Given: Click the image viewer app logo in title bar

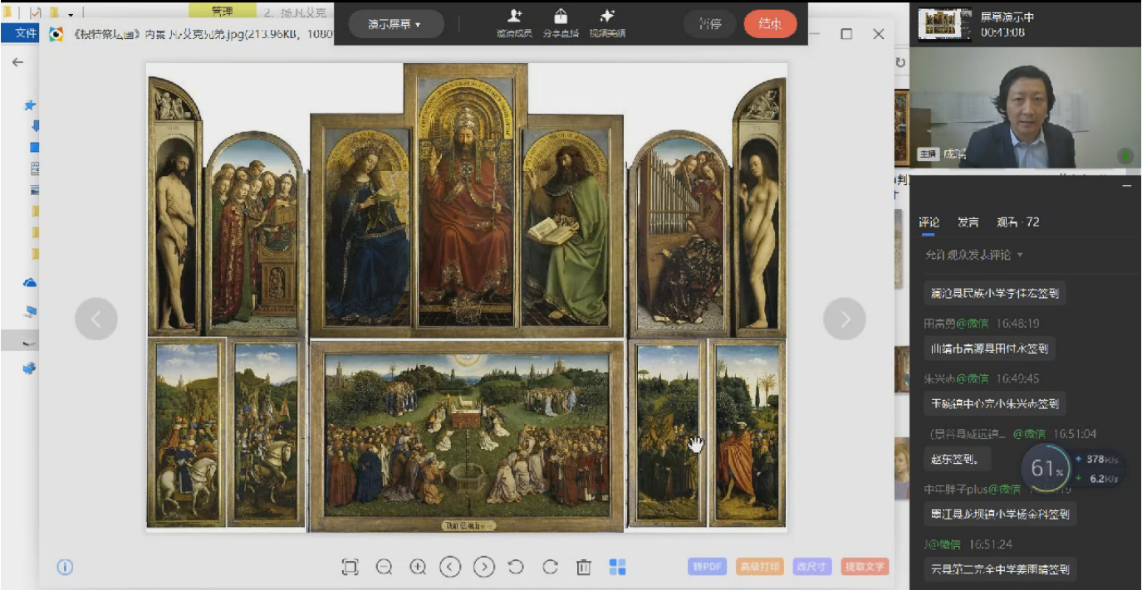Looking at the screenshot, I should (x=55, y=34).
